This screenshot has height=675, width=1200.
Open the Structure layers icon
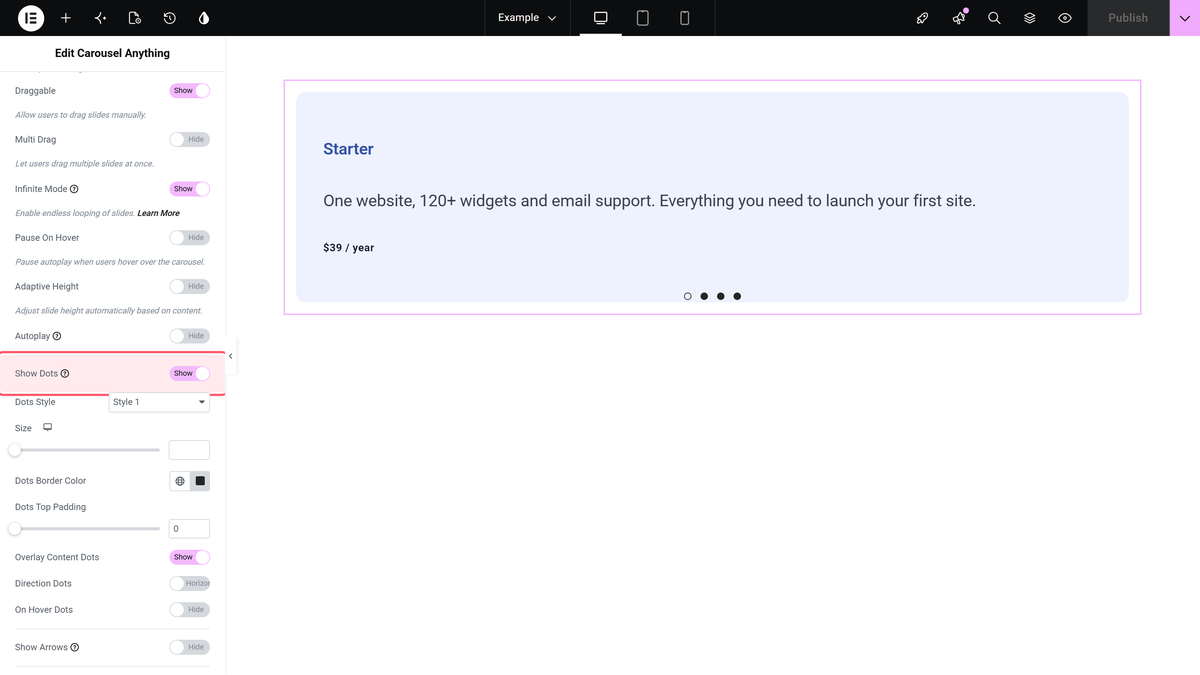click(1029, 18)
